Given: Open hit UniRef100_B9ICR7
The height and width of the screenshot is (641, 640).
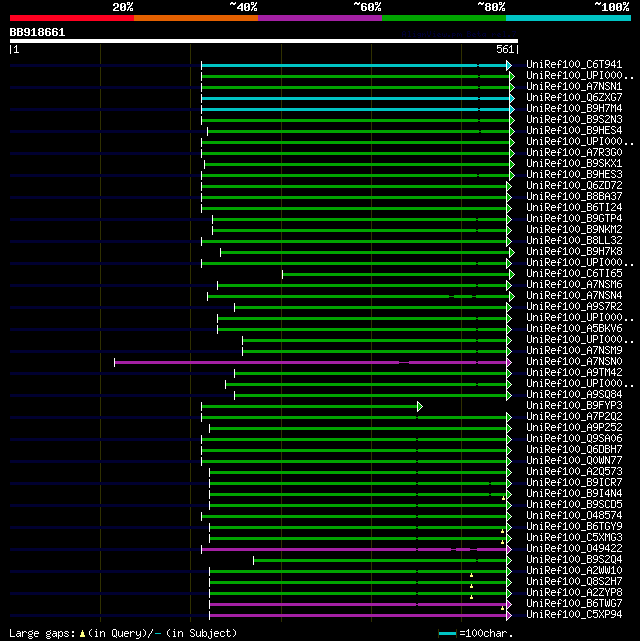Looking at the screenshot, I should [x=574, y=483].
